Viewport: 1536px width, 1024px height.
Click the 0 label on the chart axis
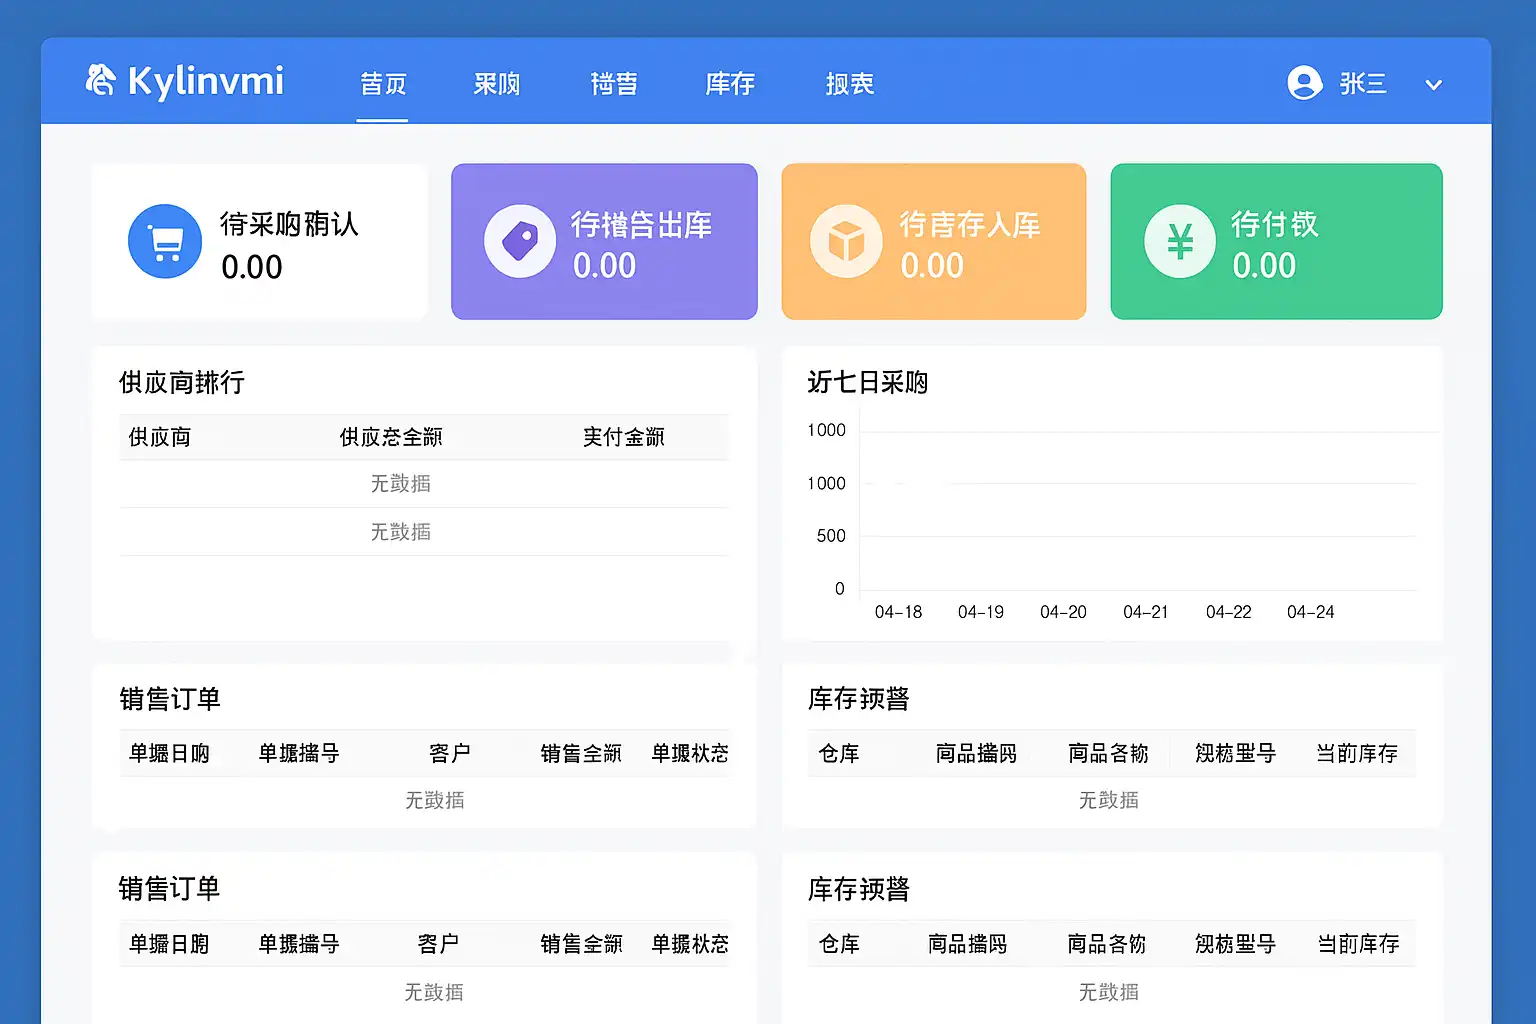pos(840,589)
